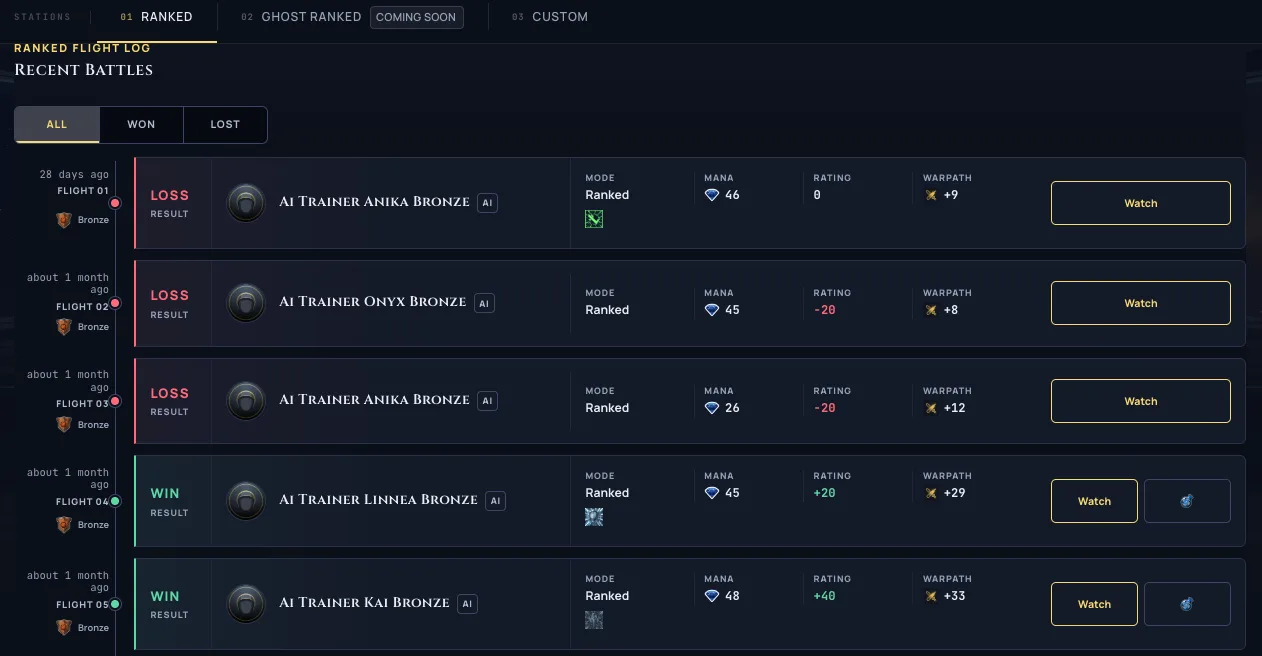Click the potion icon button in Flight 05

tap(1187, 604)
